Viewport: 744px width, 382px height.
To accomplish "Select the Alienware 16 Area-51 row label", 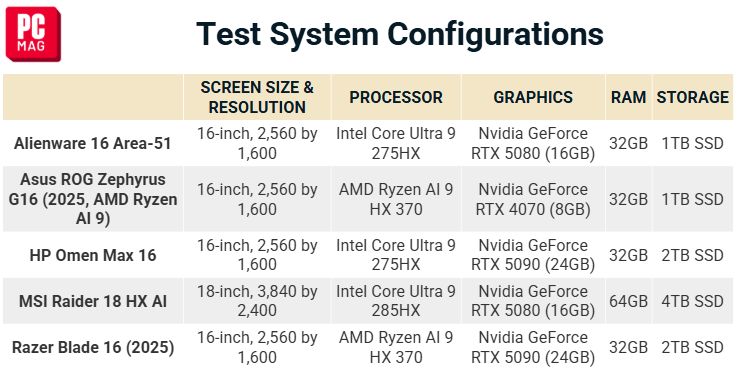I will pos(93,143).
